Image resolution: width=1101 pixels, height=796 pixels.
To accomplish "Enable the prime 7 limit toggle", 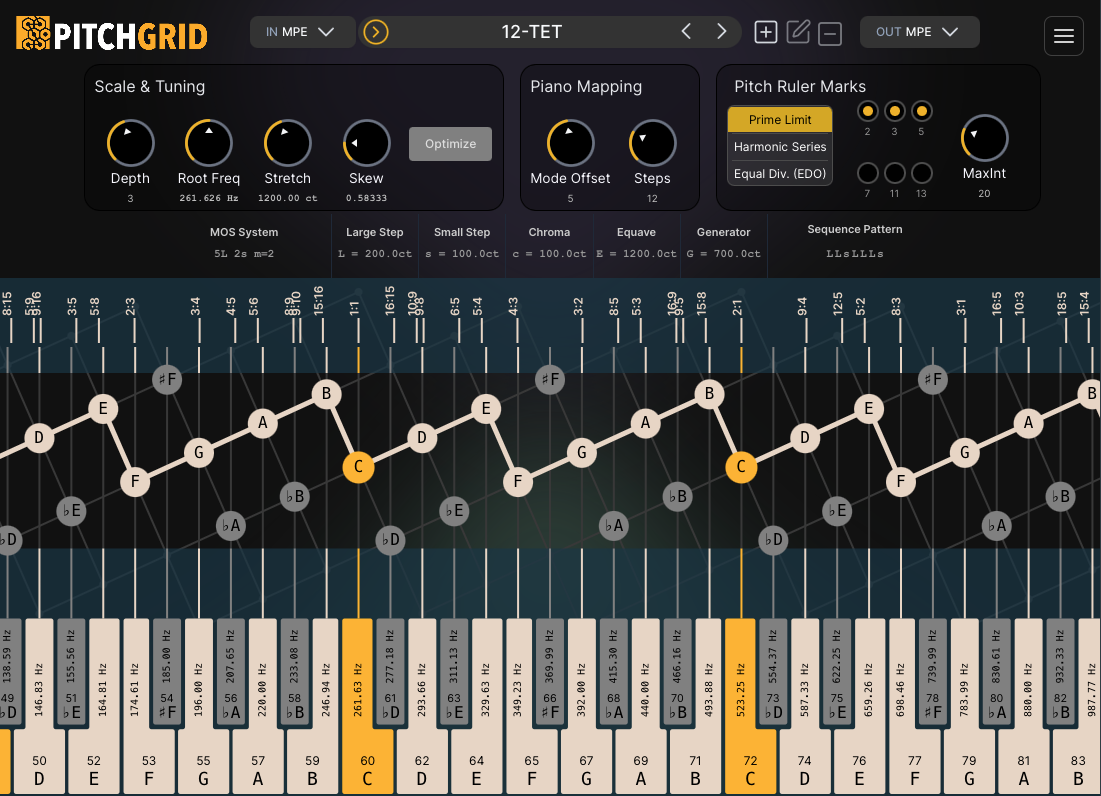I will 867,172.
